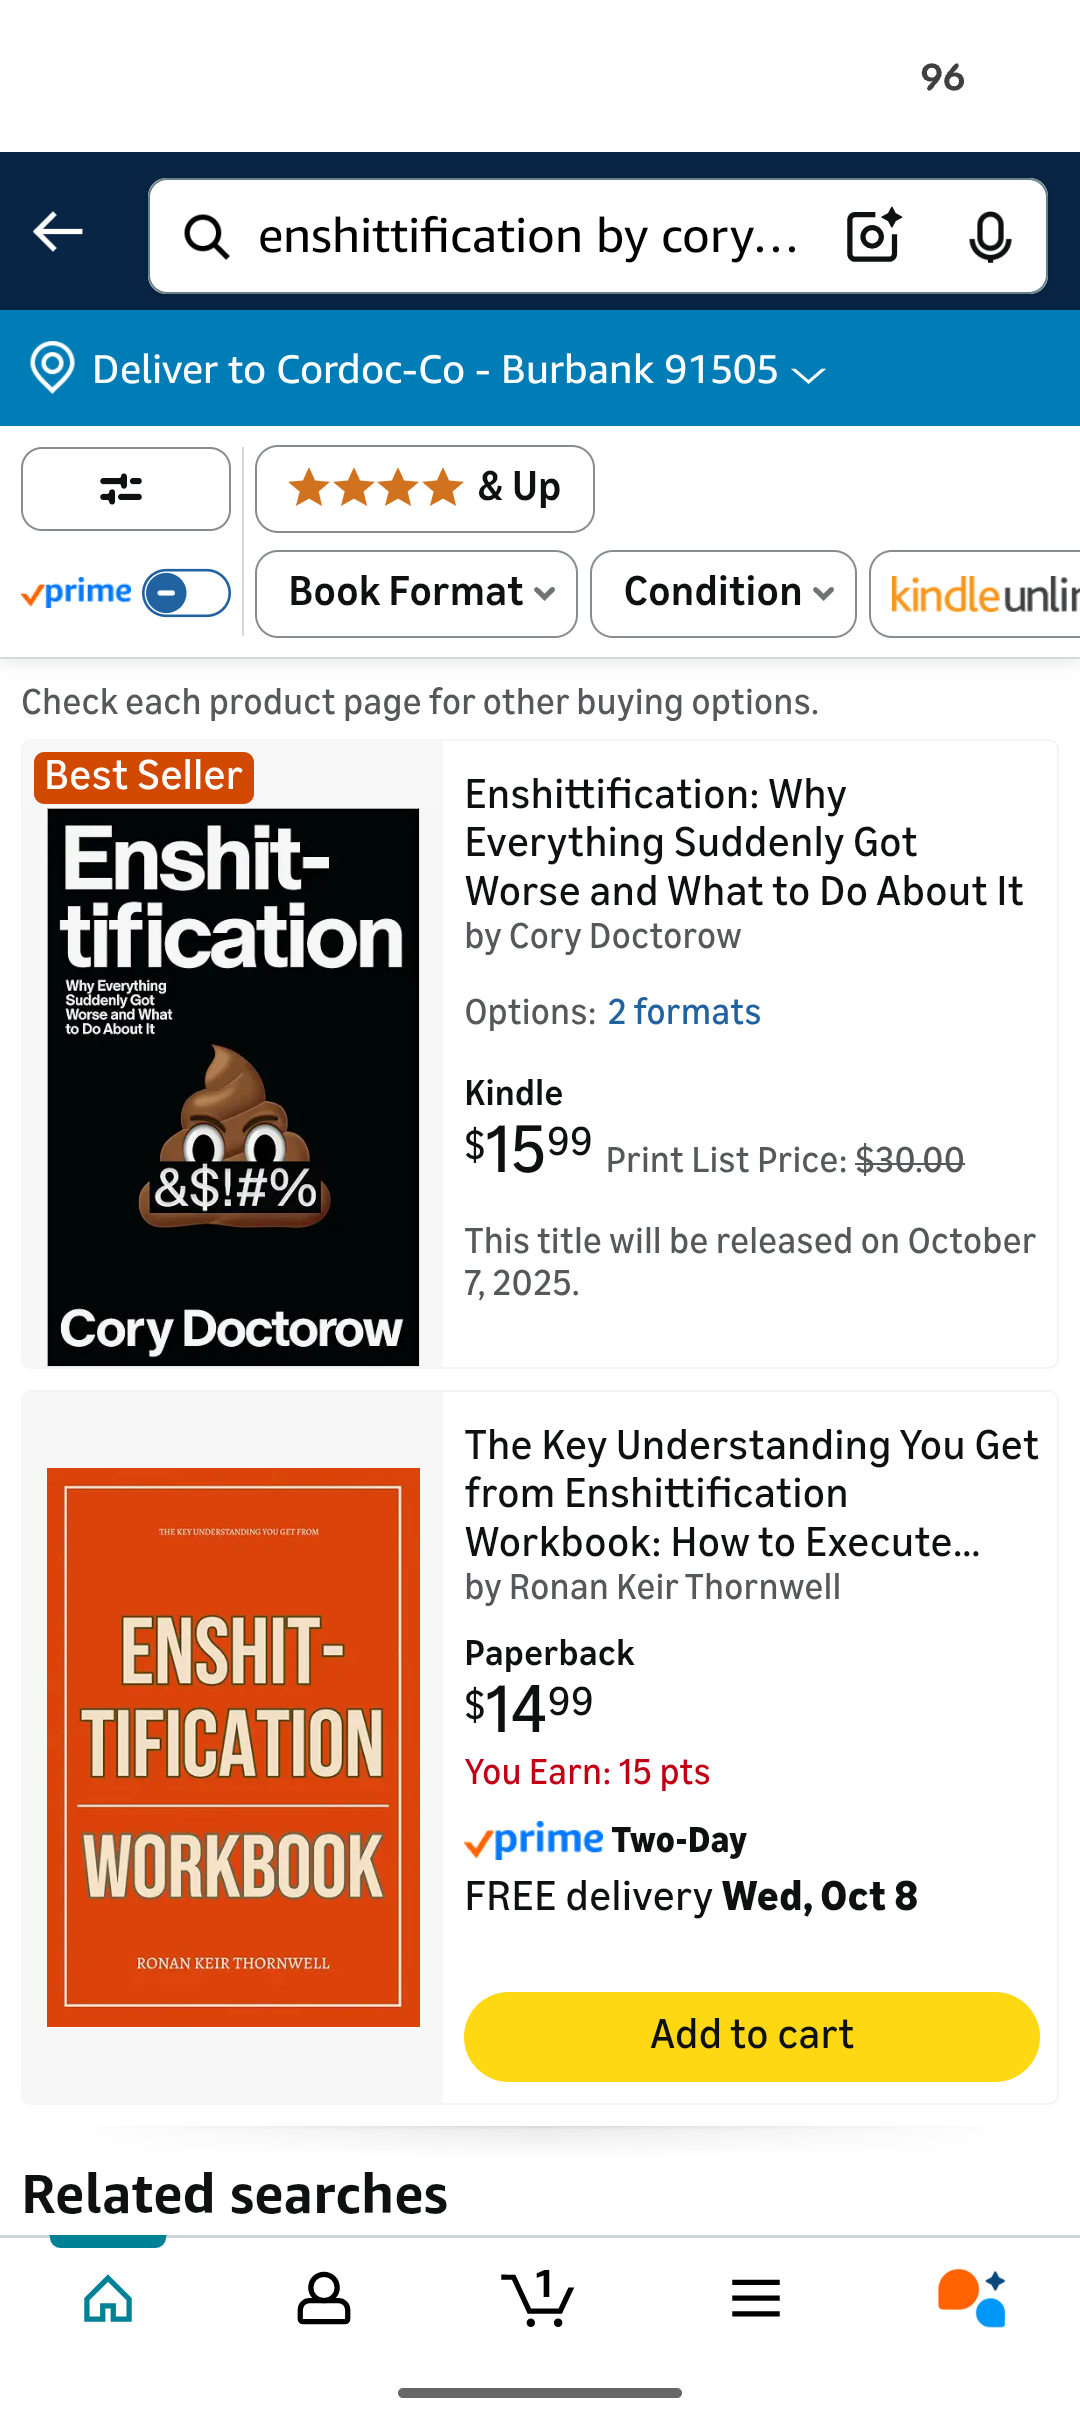The image size is (1080, 2424).
Task: Apply the 4 stars & Up filter
Action: click(424, 489)
